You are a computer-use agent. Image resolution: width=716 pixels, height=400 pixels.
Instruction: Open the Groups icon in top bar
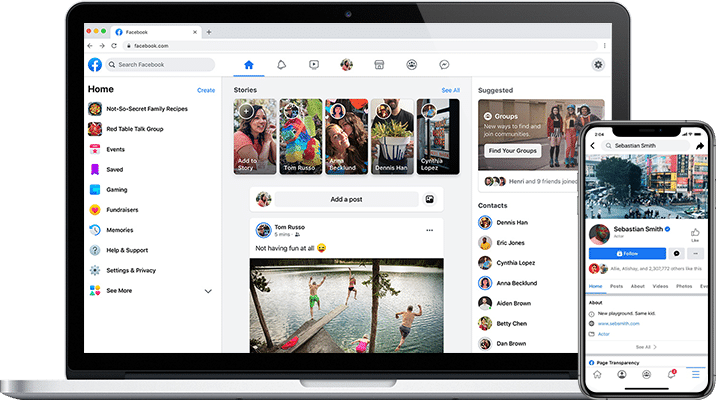click(x=412, y=65)
